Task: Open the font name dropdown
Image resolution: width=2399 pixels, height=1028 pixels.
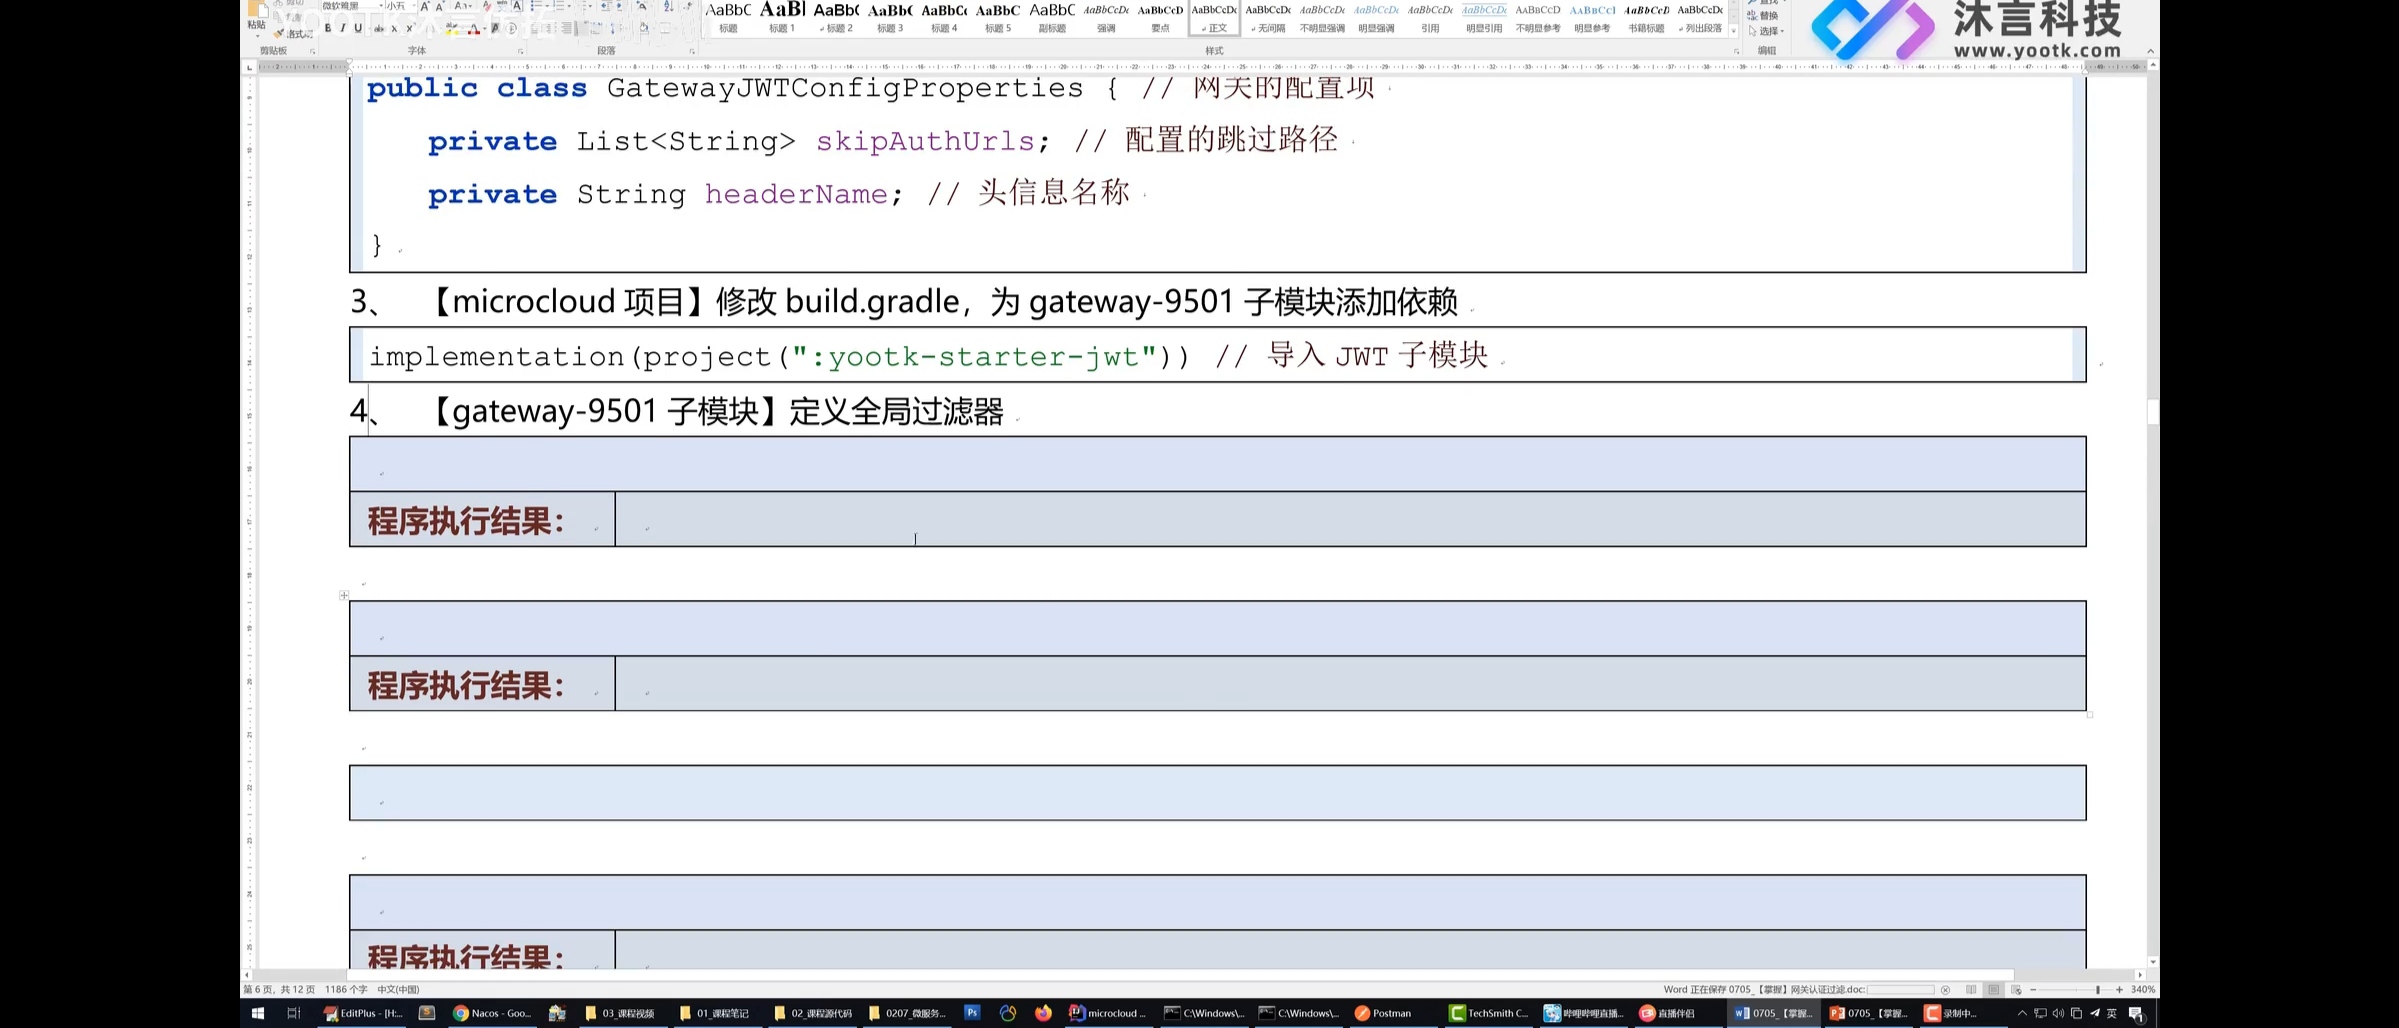Action: point(381,6)
